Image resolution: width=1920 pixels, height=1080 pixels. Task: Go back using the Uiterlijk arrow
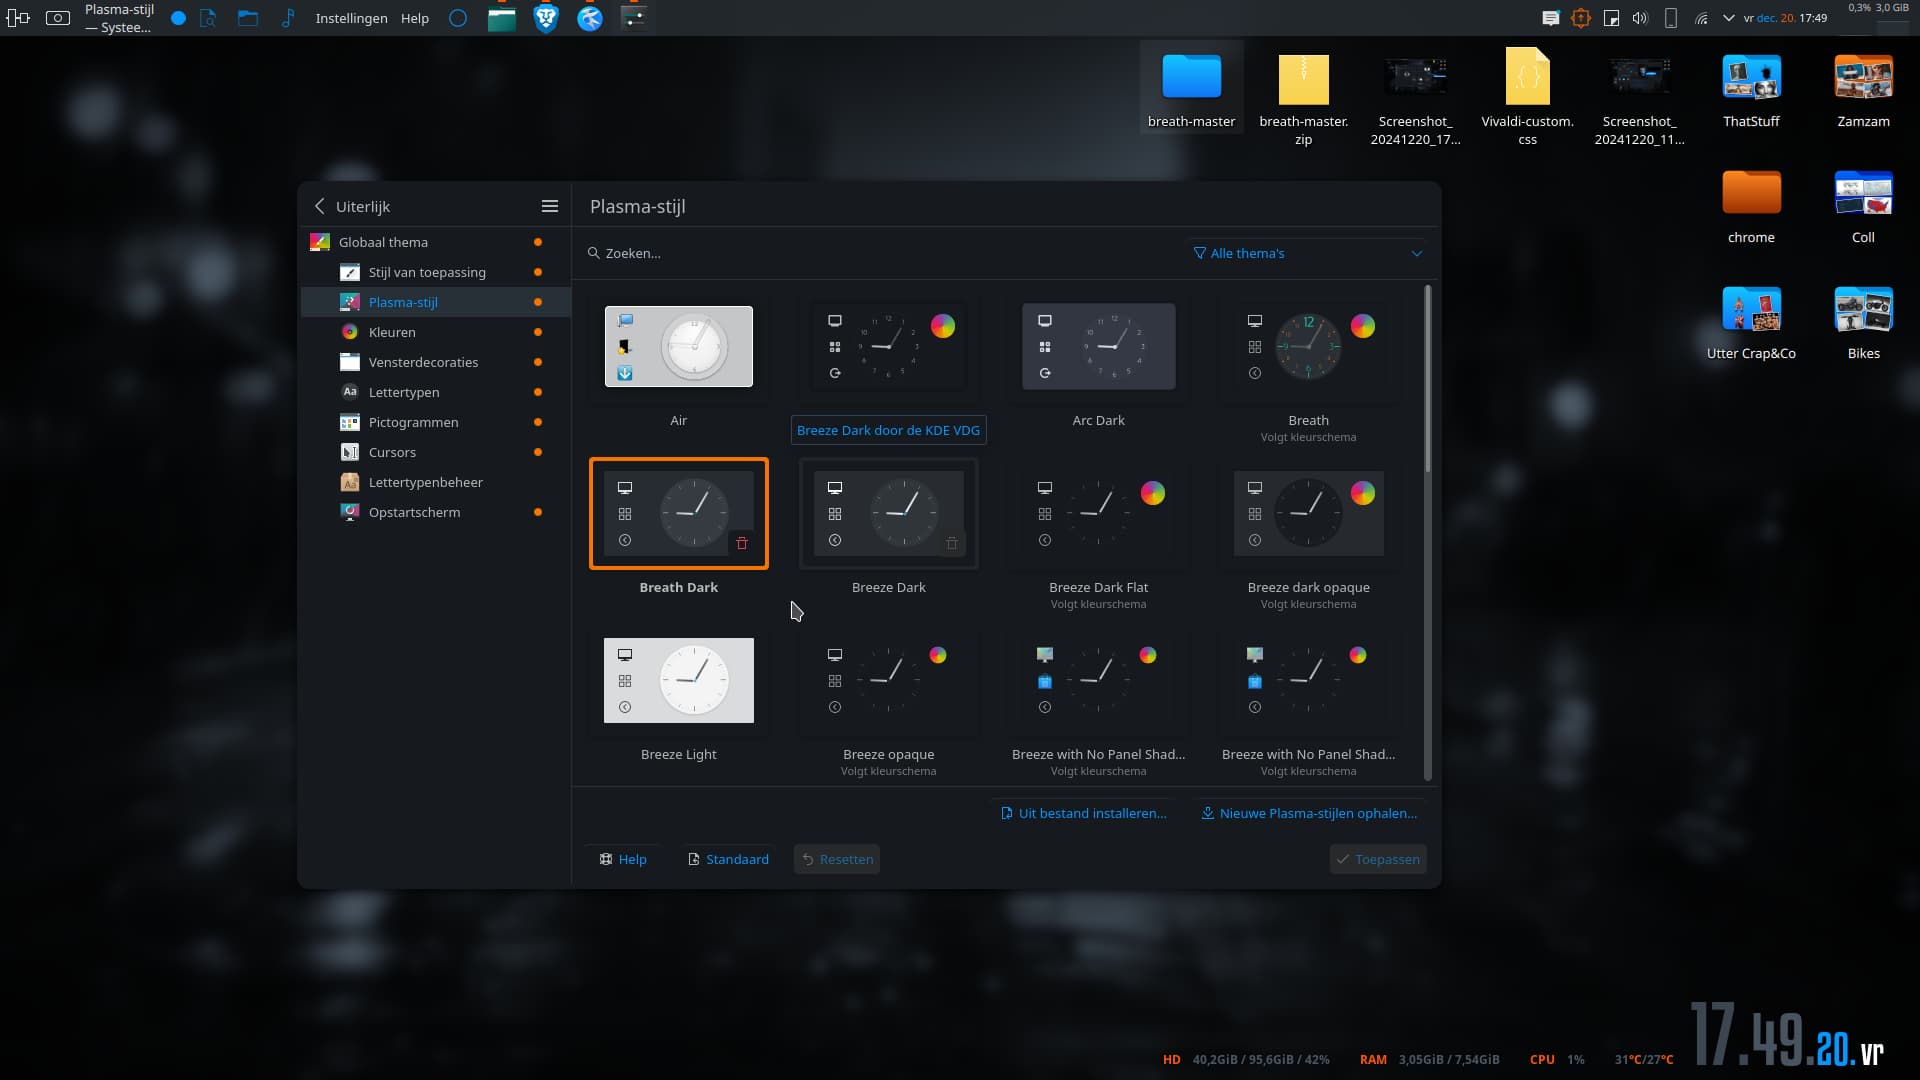[320, 206]
